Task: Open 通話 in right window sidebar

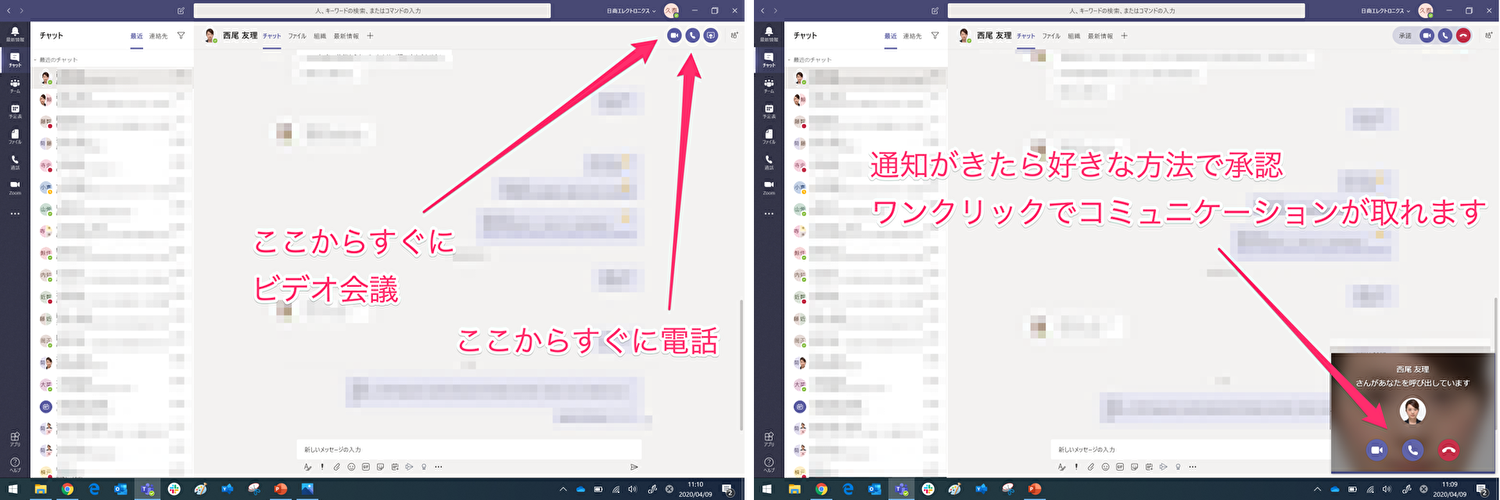Action: tap(769, 162)
